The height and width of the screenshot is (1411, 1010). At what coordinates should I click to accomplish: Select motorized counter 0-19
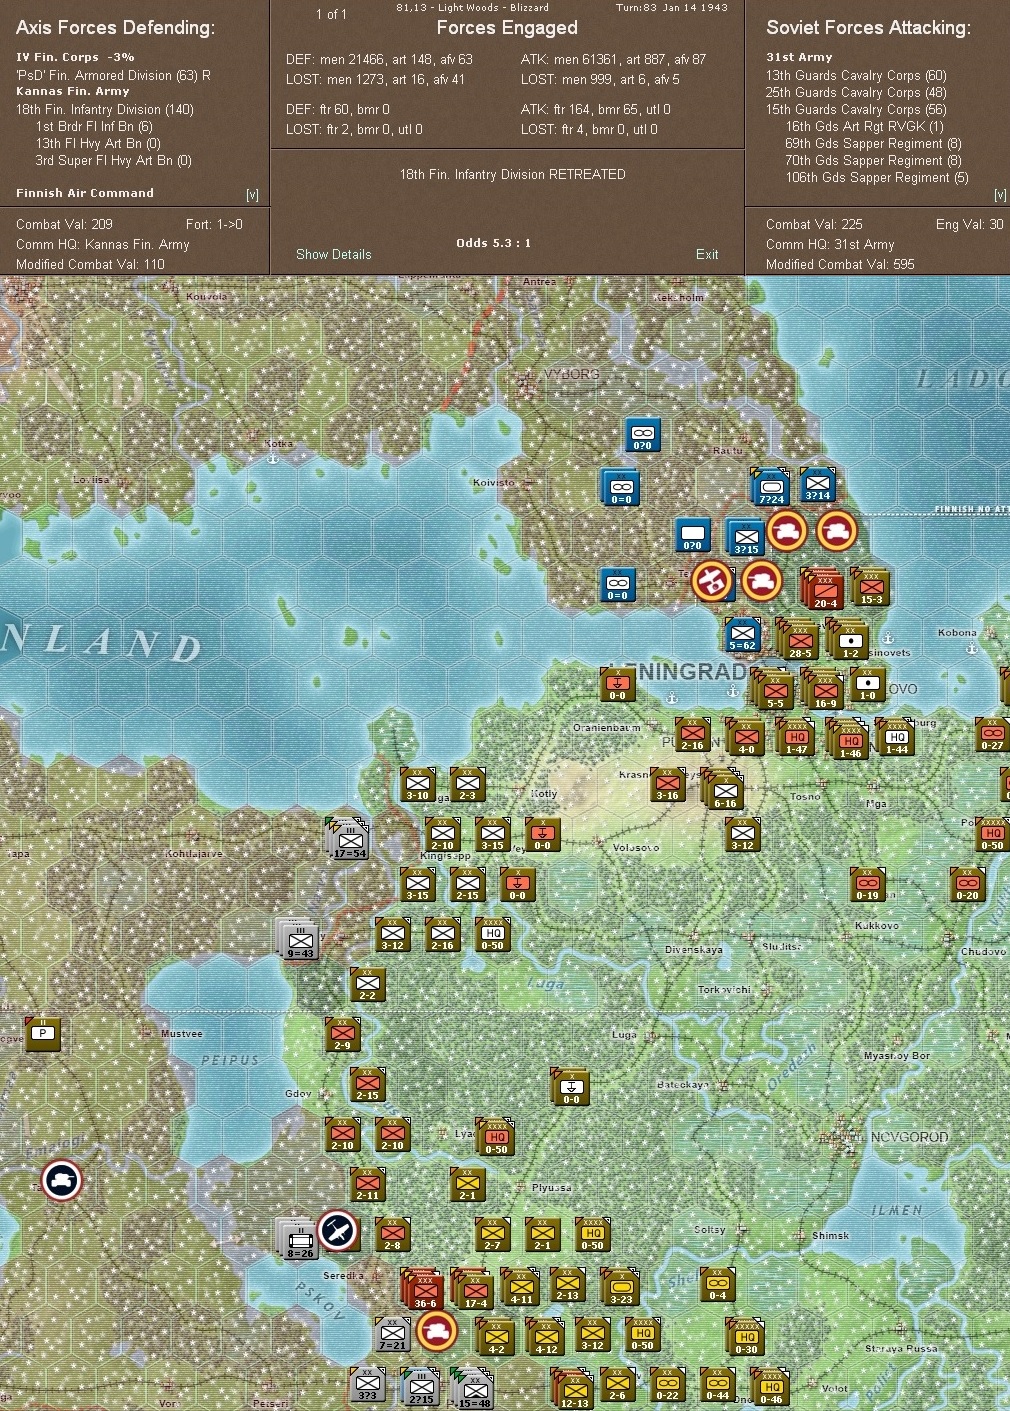pos(867,884)
